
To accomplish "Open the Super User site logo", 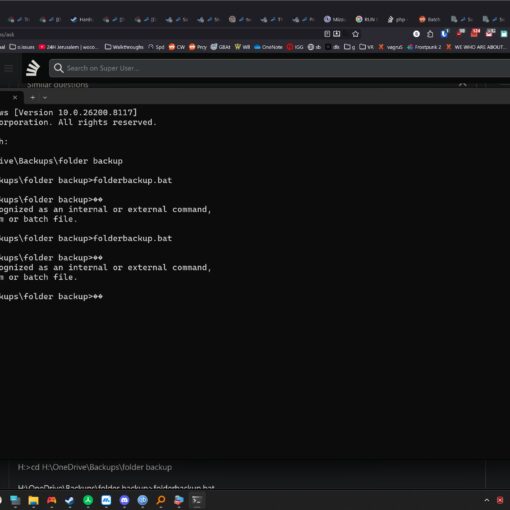I will [x=33, y=68].
